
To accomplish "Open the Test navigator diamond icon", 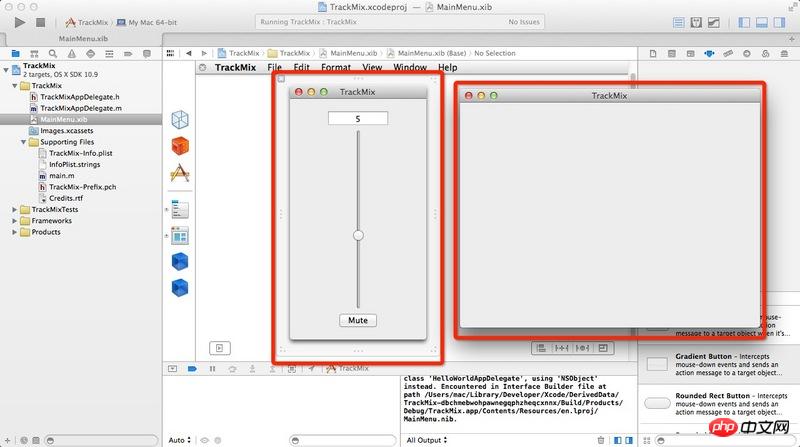I will 90,54.
